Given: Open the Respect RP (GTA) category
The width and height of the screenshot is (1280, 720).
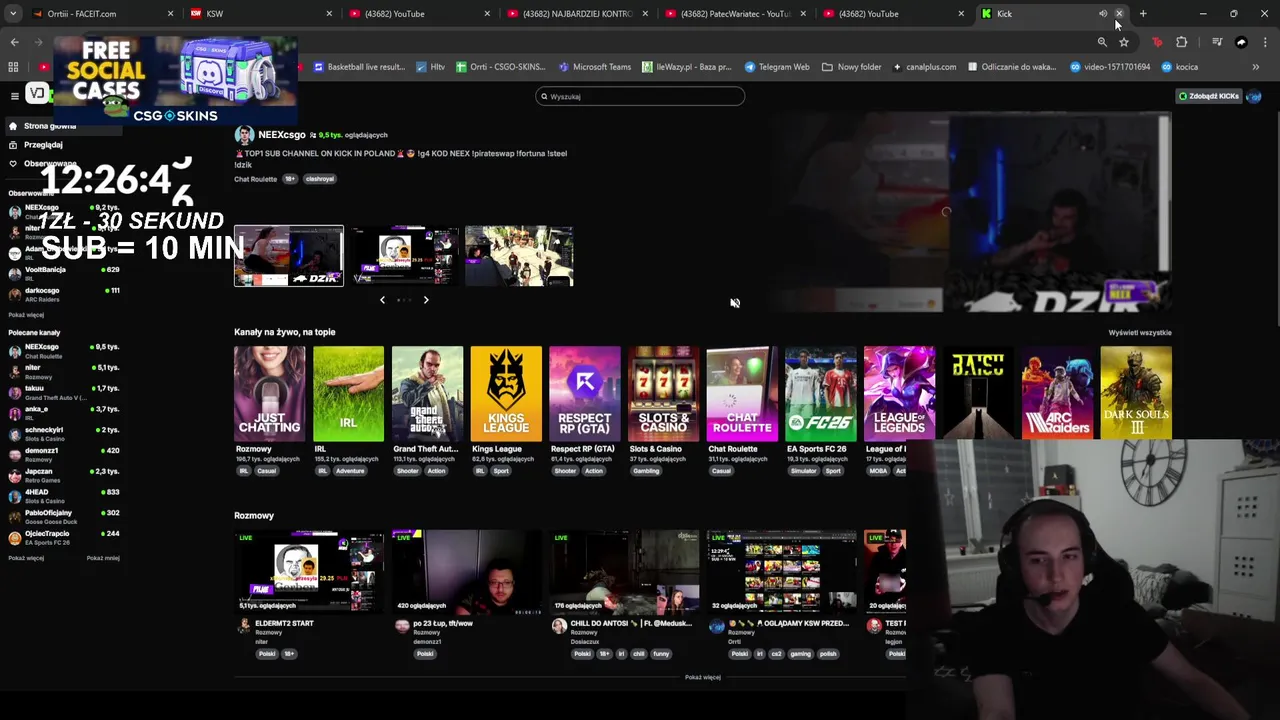Looking at the screenshot, I should point(585,394).
